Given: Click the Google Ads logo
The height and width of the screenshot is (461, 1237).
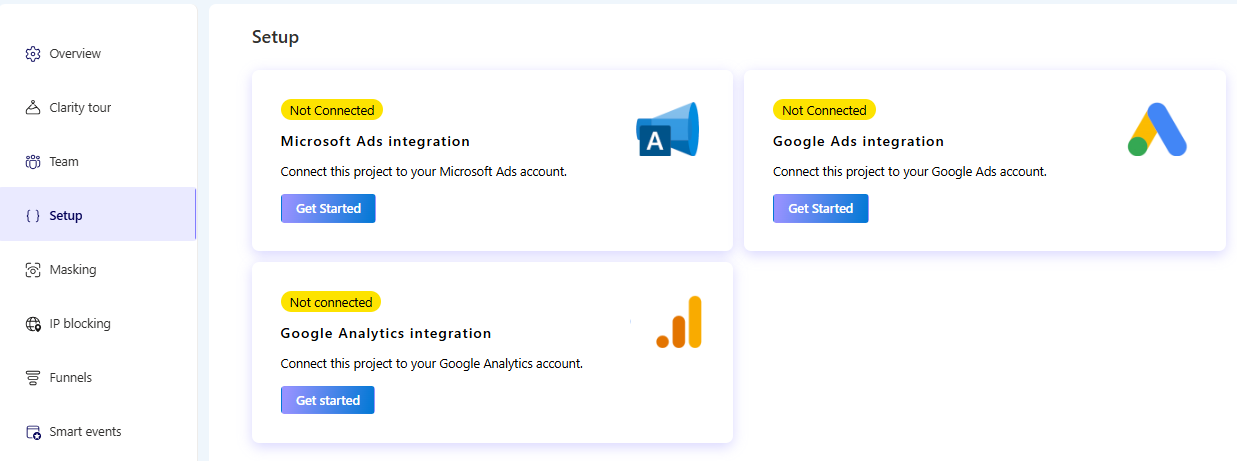Looking at the screenshot, I should point(1157,130).
